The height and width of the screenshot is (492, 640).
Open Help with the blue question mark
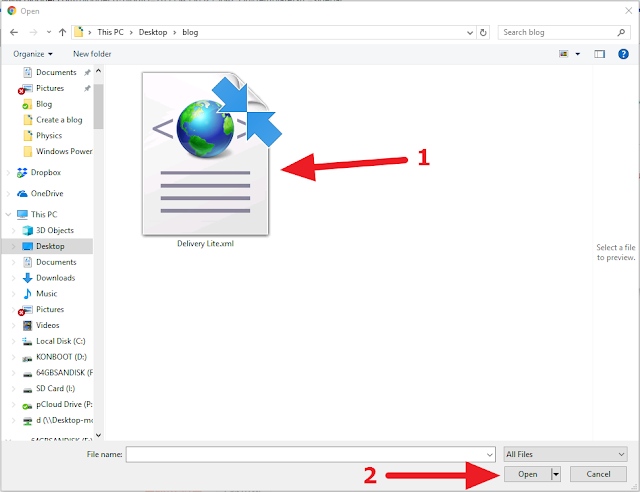[623, 54]
